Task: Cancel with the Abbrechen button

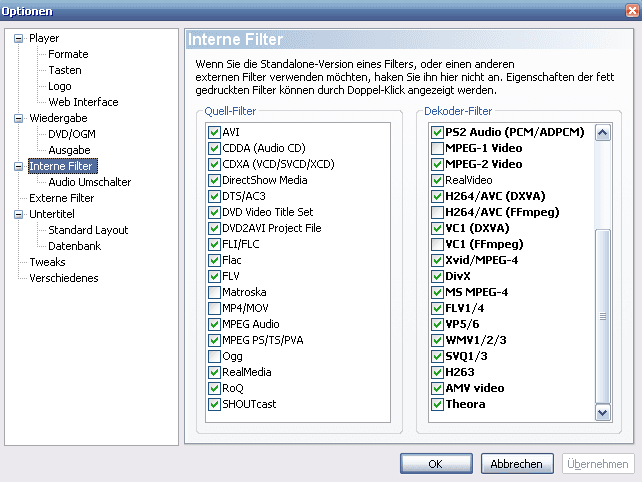Action: coord(517,464)
